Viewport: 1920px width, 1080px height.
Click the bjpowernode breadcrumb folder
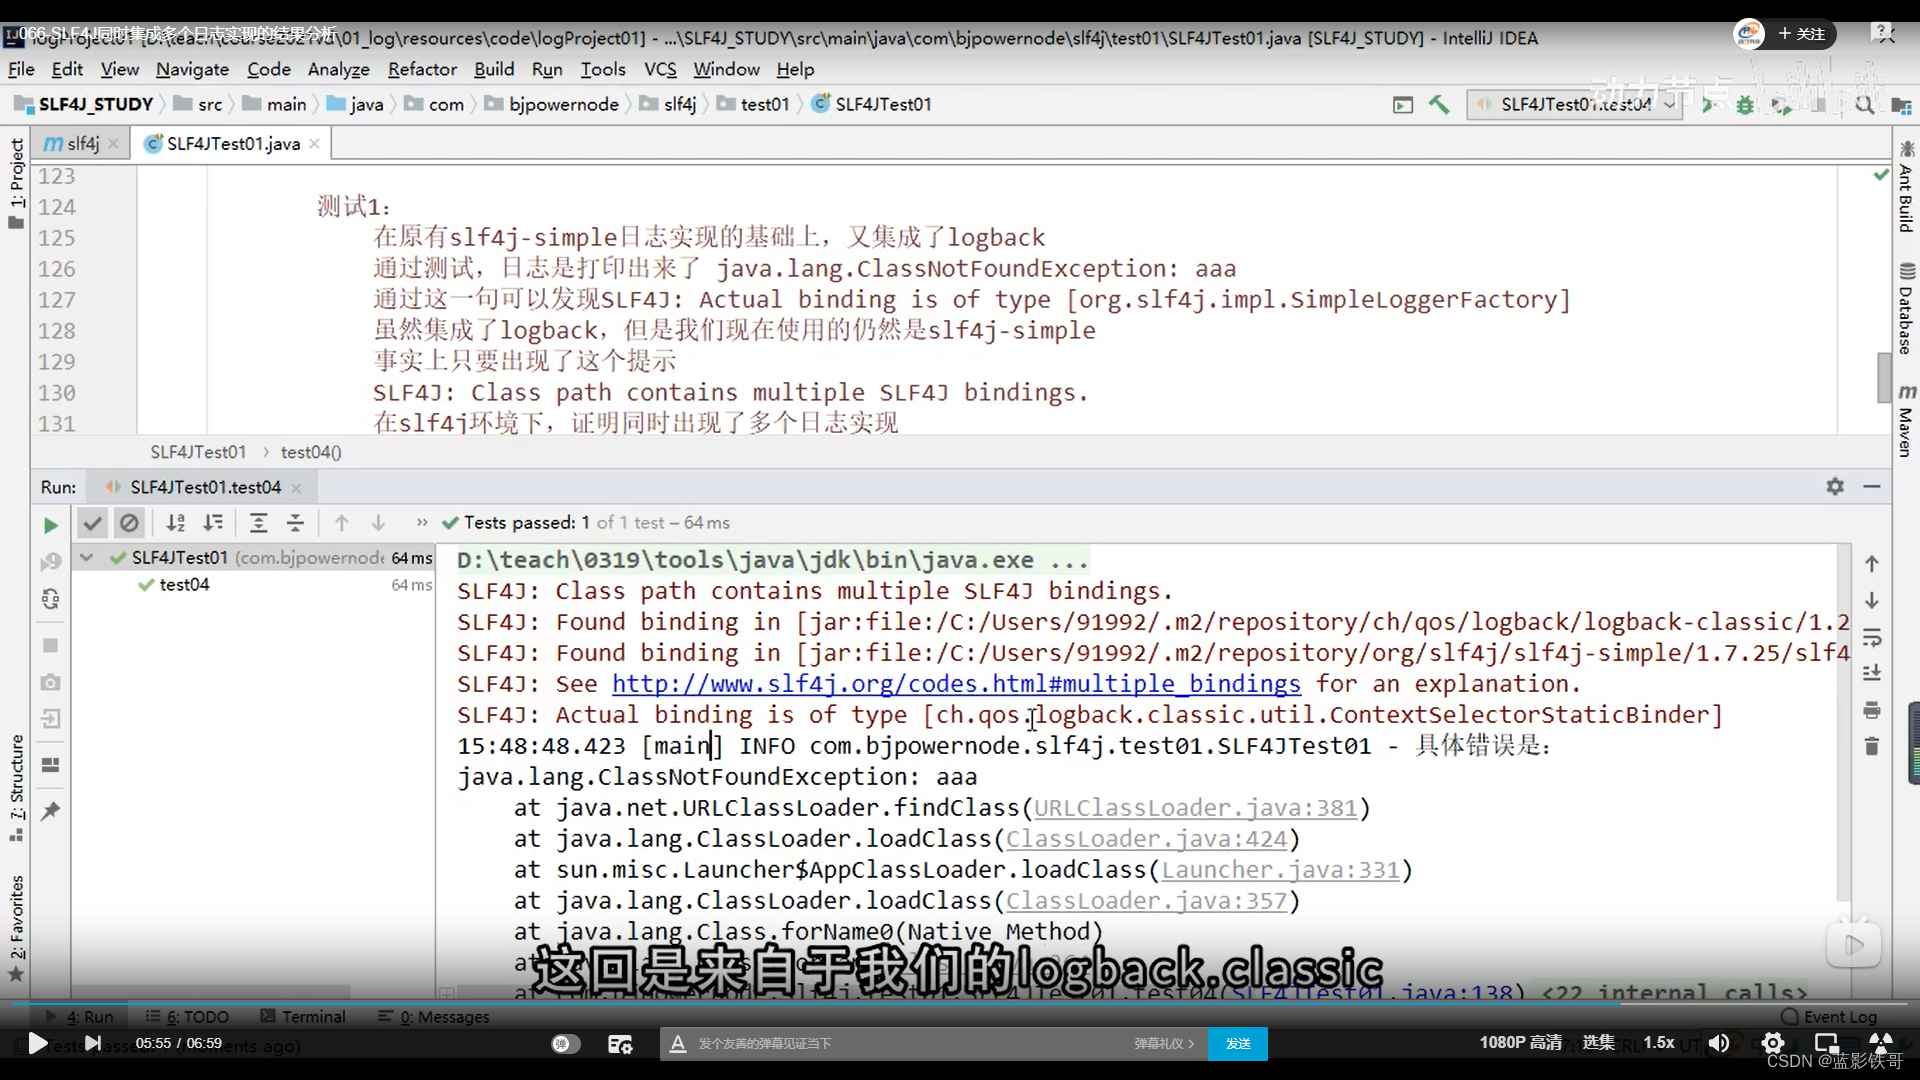click(x=552, y=104)
